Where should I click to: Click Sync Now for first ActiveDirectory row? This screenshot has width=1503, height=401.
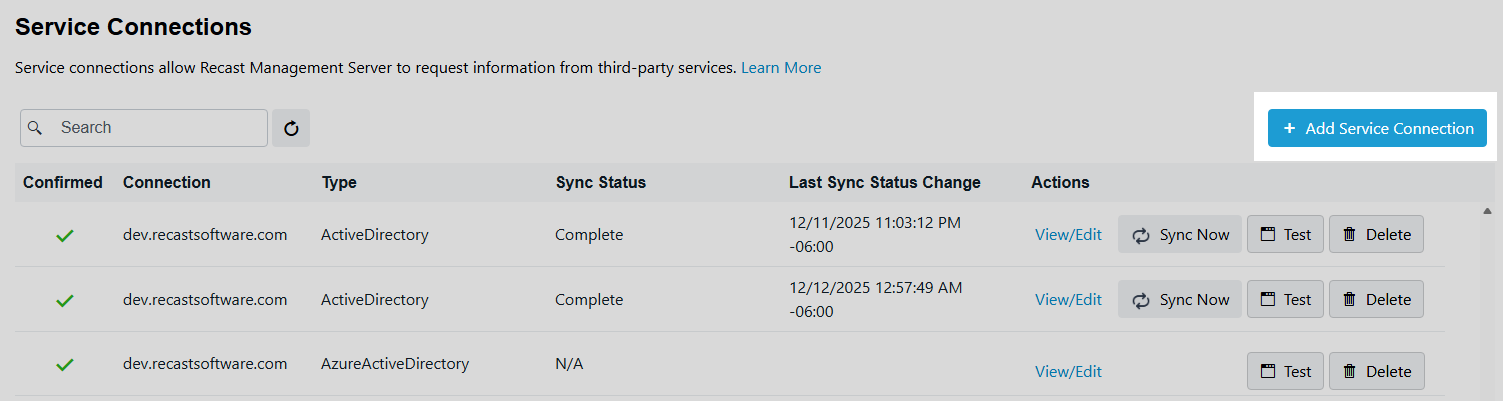[x=1180, y=235]
